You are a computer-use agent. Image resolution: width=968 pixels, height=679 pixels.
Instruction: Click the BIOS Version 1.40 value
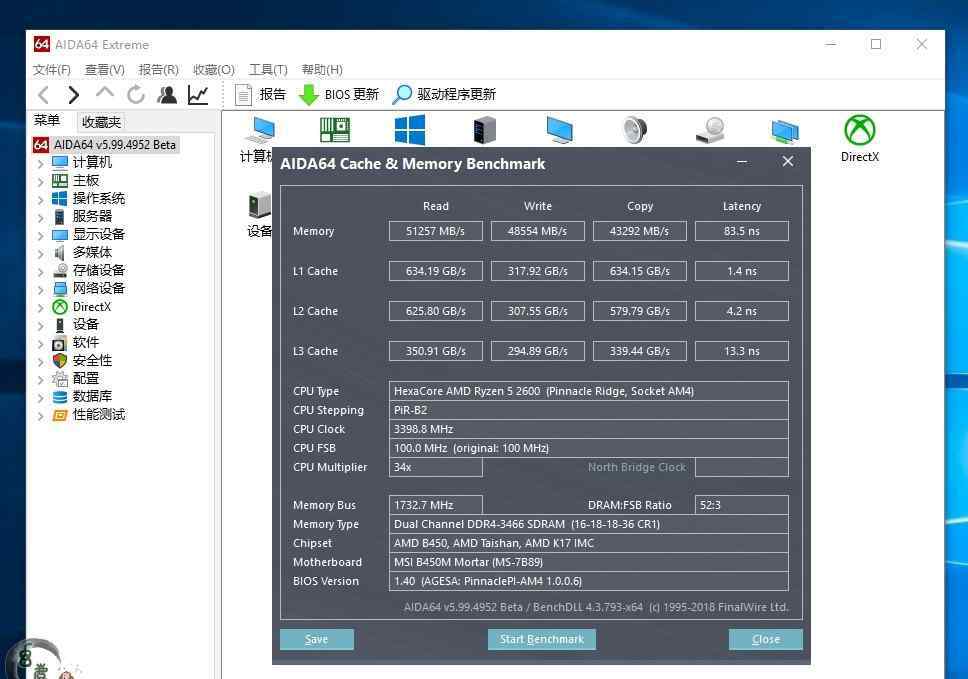pyautogui.click(x=588, y=581)
